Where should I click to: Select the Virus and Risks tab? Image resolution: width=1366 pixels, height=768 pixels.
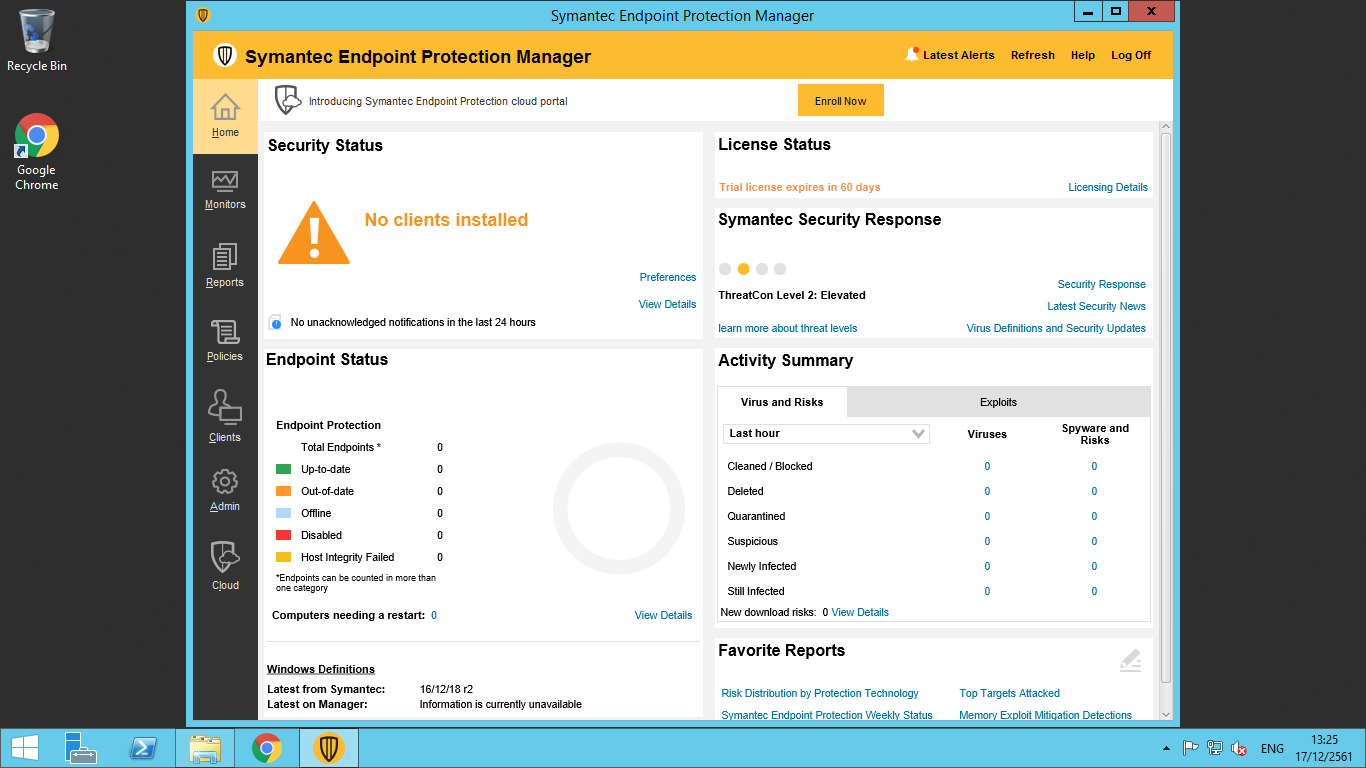(x=782, y=402)
